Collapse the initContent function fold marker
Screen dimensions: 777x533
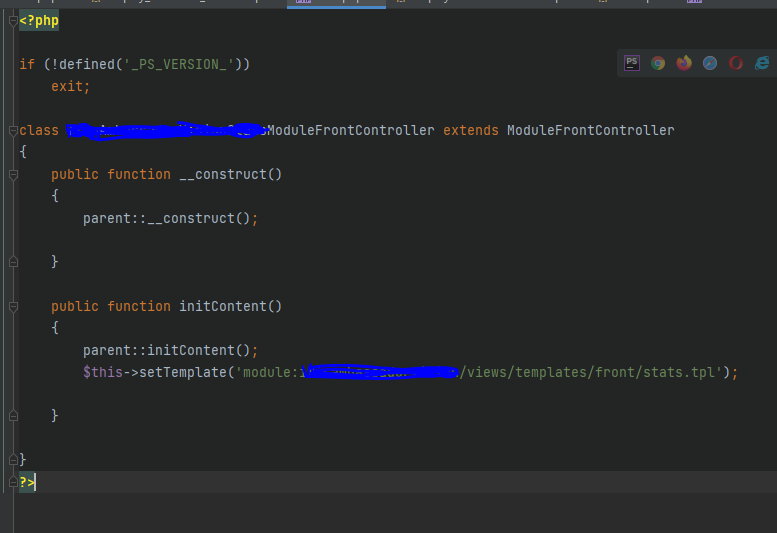(x=13, y=307)
